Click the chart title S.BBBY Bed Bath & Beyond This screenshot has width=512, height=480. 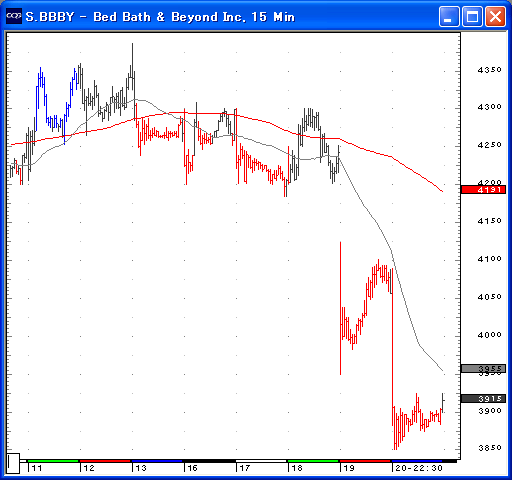(160, 17)
